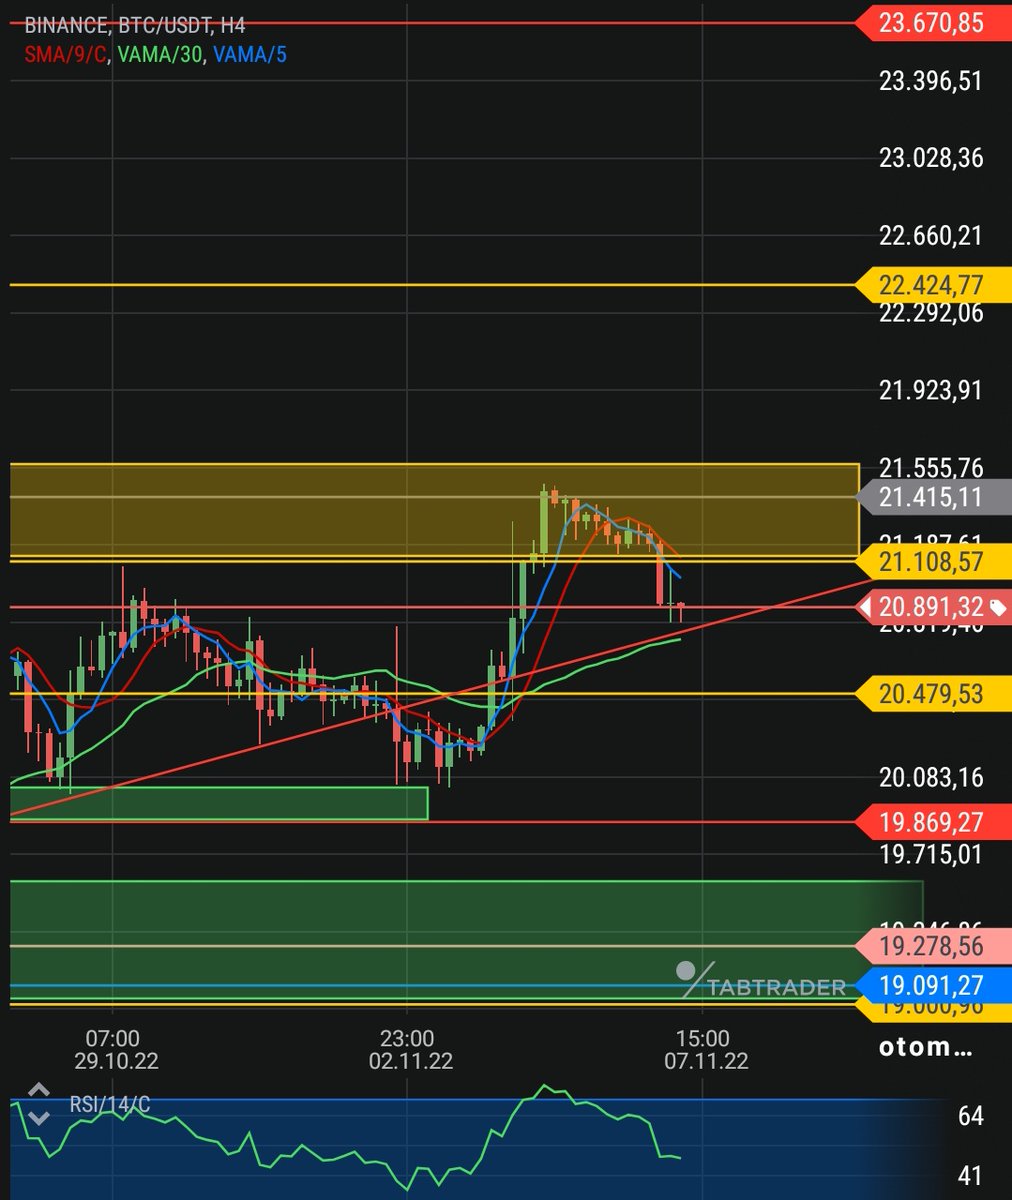The width and height of the screenshot is (1012, 1200).
Task: Click the green RSI line in the lower panel
Action: 346,1138
